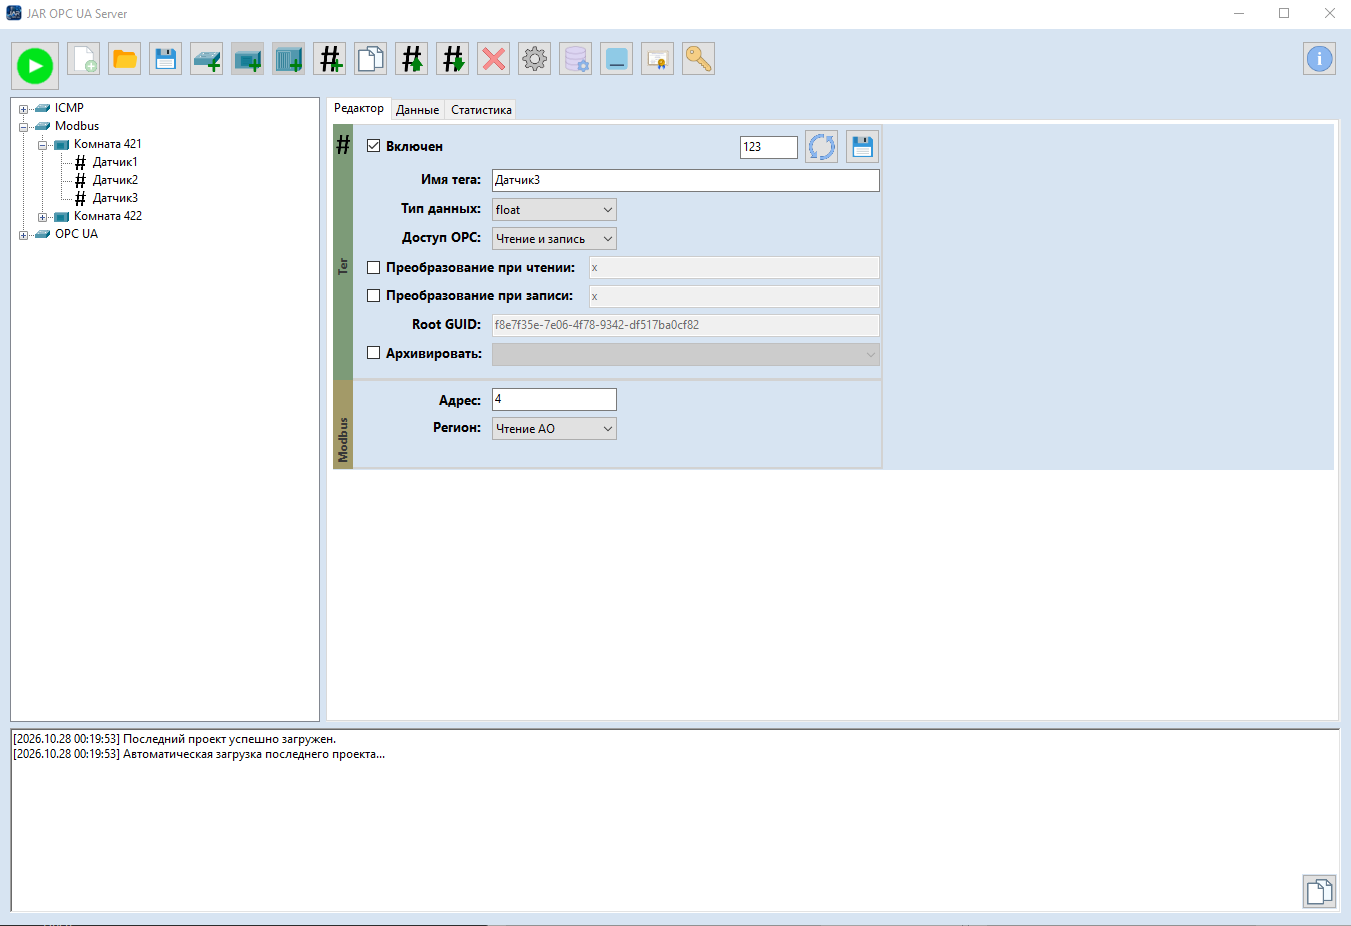Image resolution: width=1351 pixels, height=926 pixels.
Task: Open a project with the folder icon
Action: 125,59
